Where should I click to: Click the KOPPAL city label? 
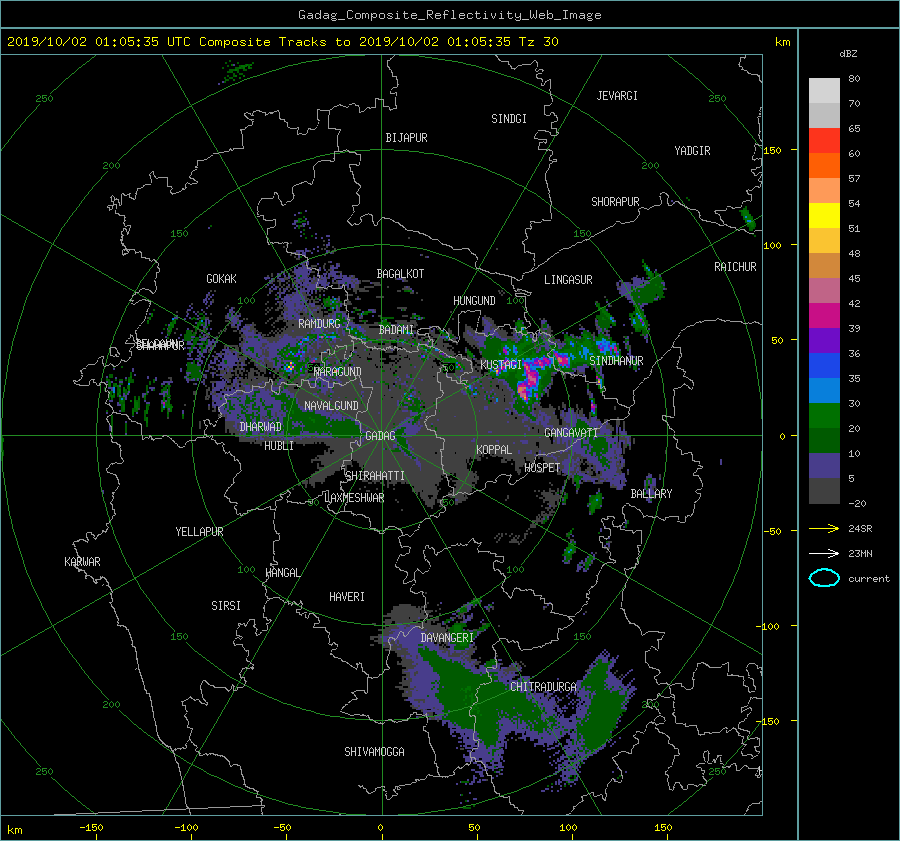click(494, 450)
